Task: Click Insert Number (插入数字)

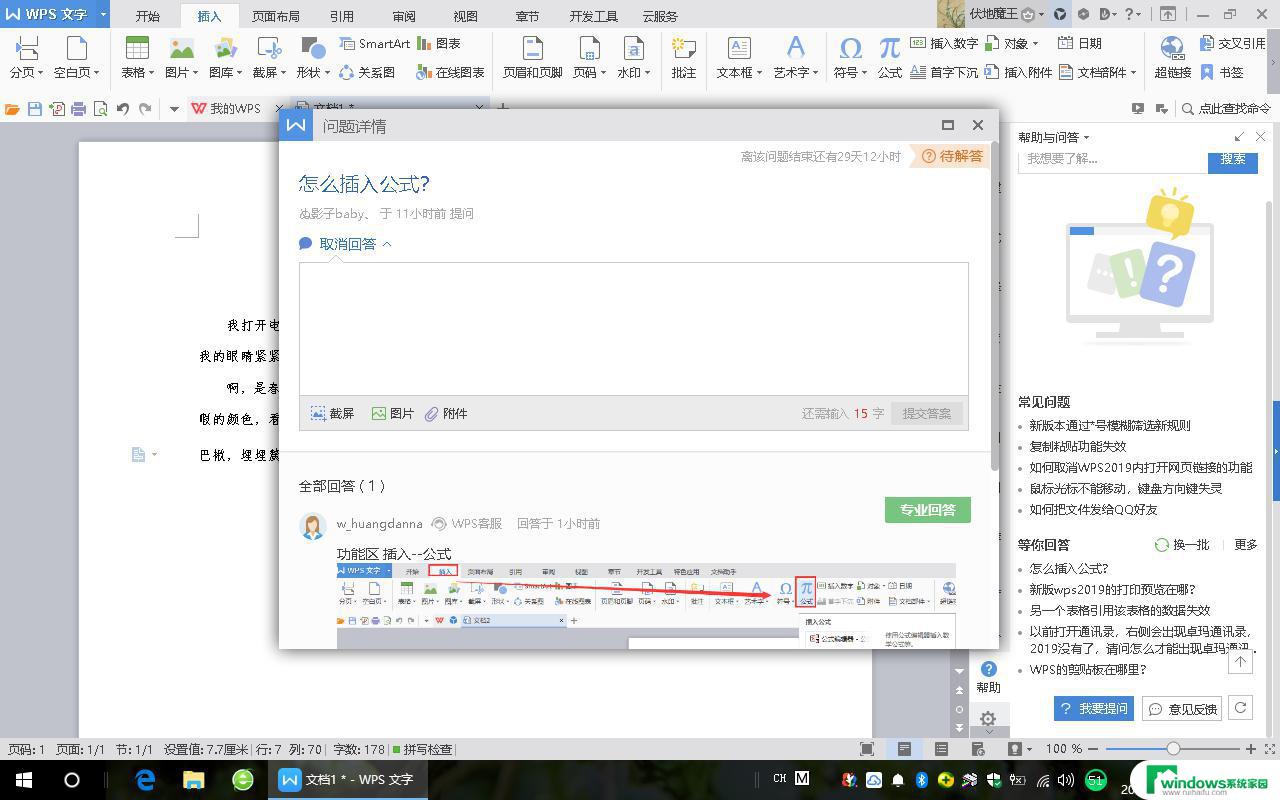Action: click(944, 44)
